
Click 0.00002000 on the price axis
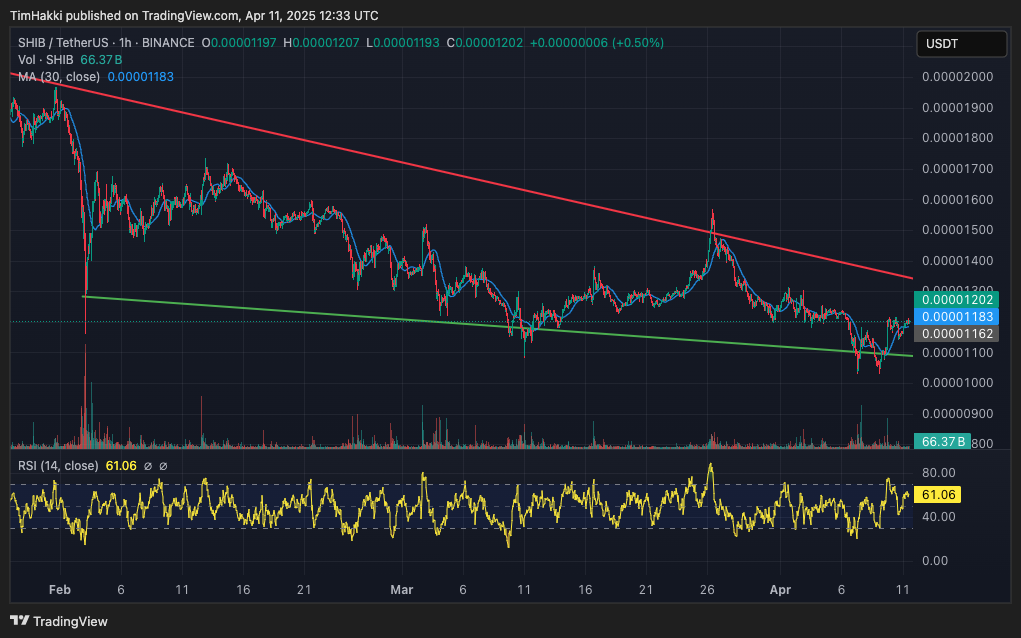pyautogui.click(x=958, y=77)
